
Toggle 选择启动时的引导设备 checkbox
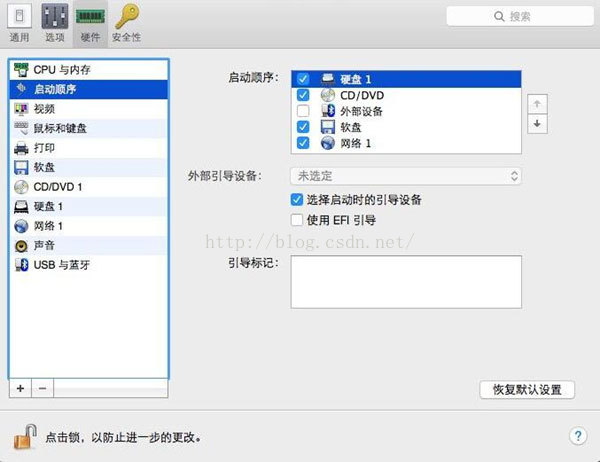(x=297, y=199)
